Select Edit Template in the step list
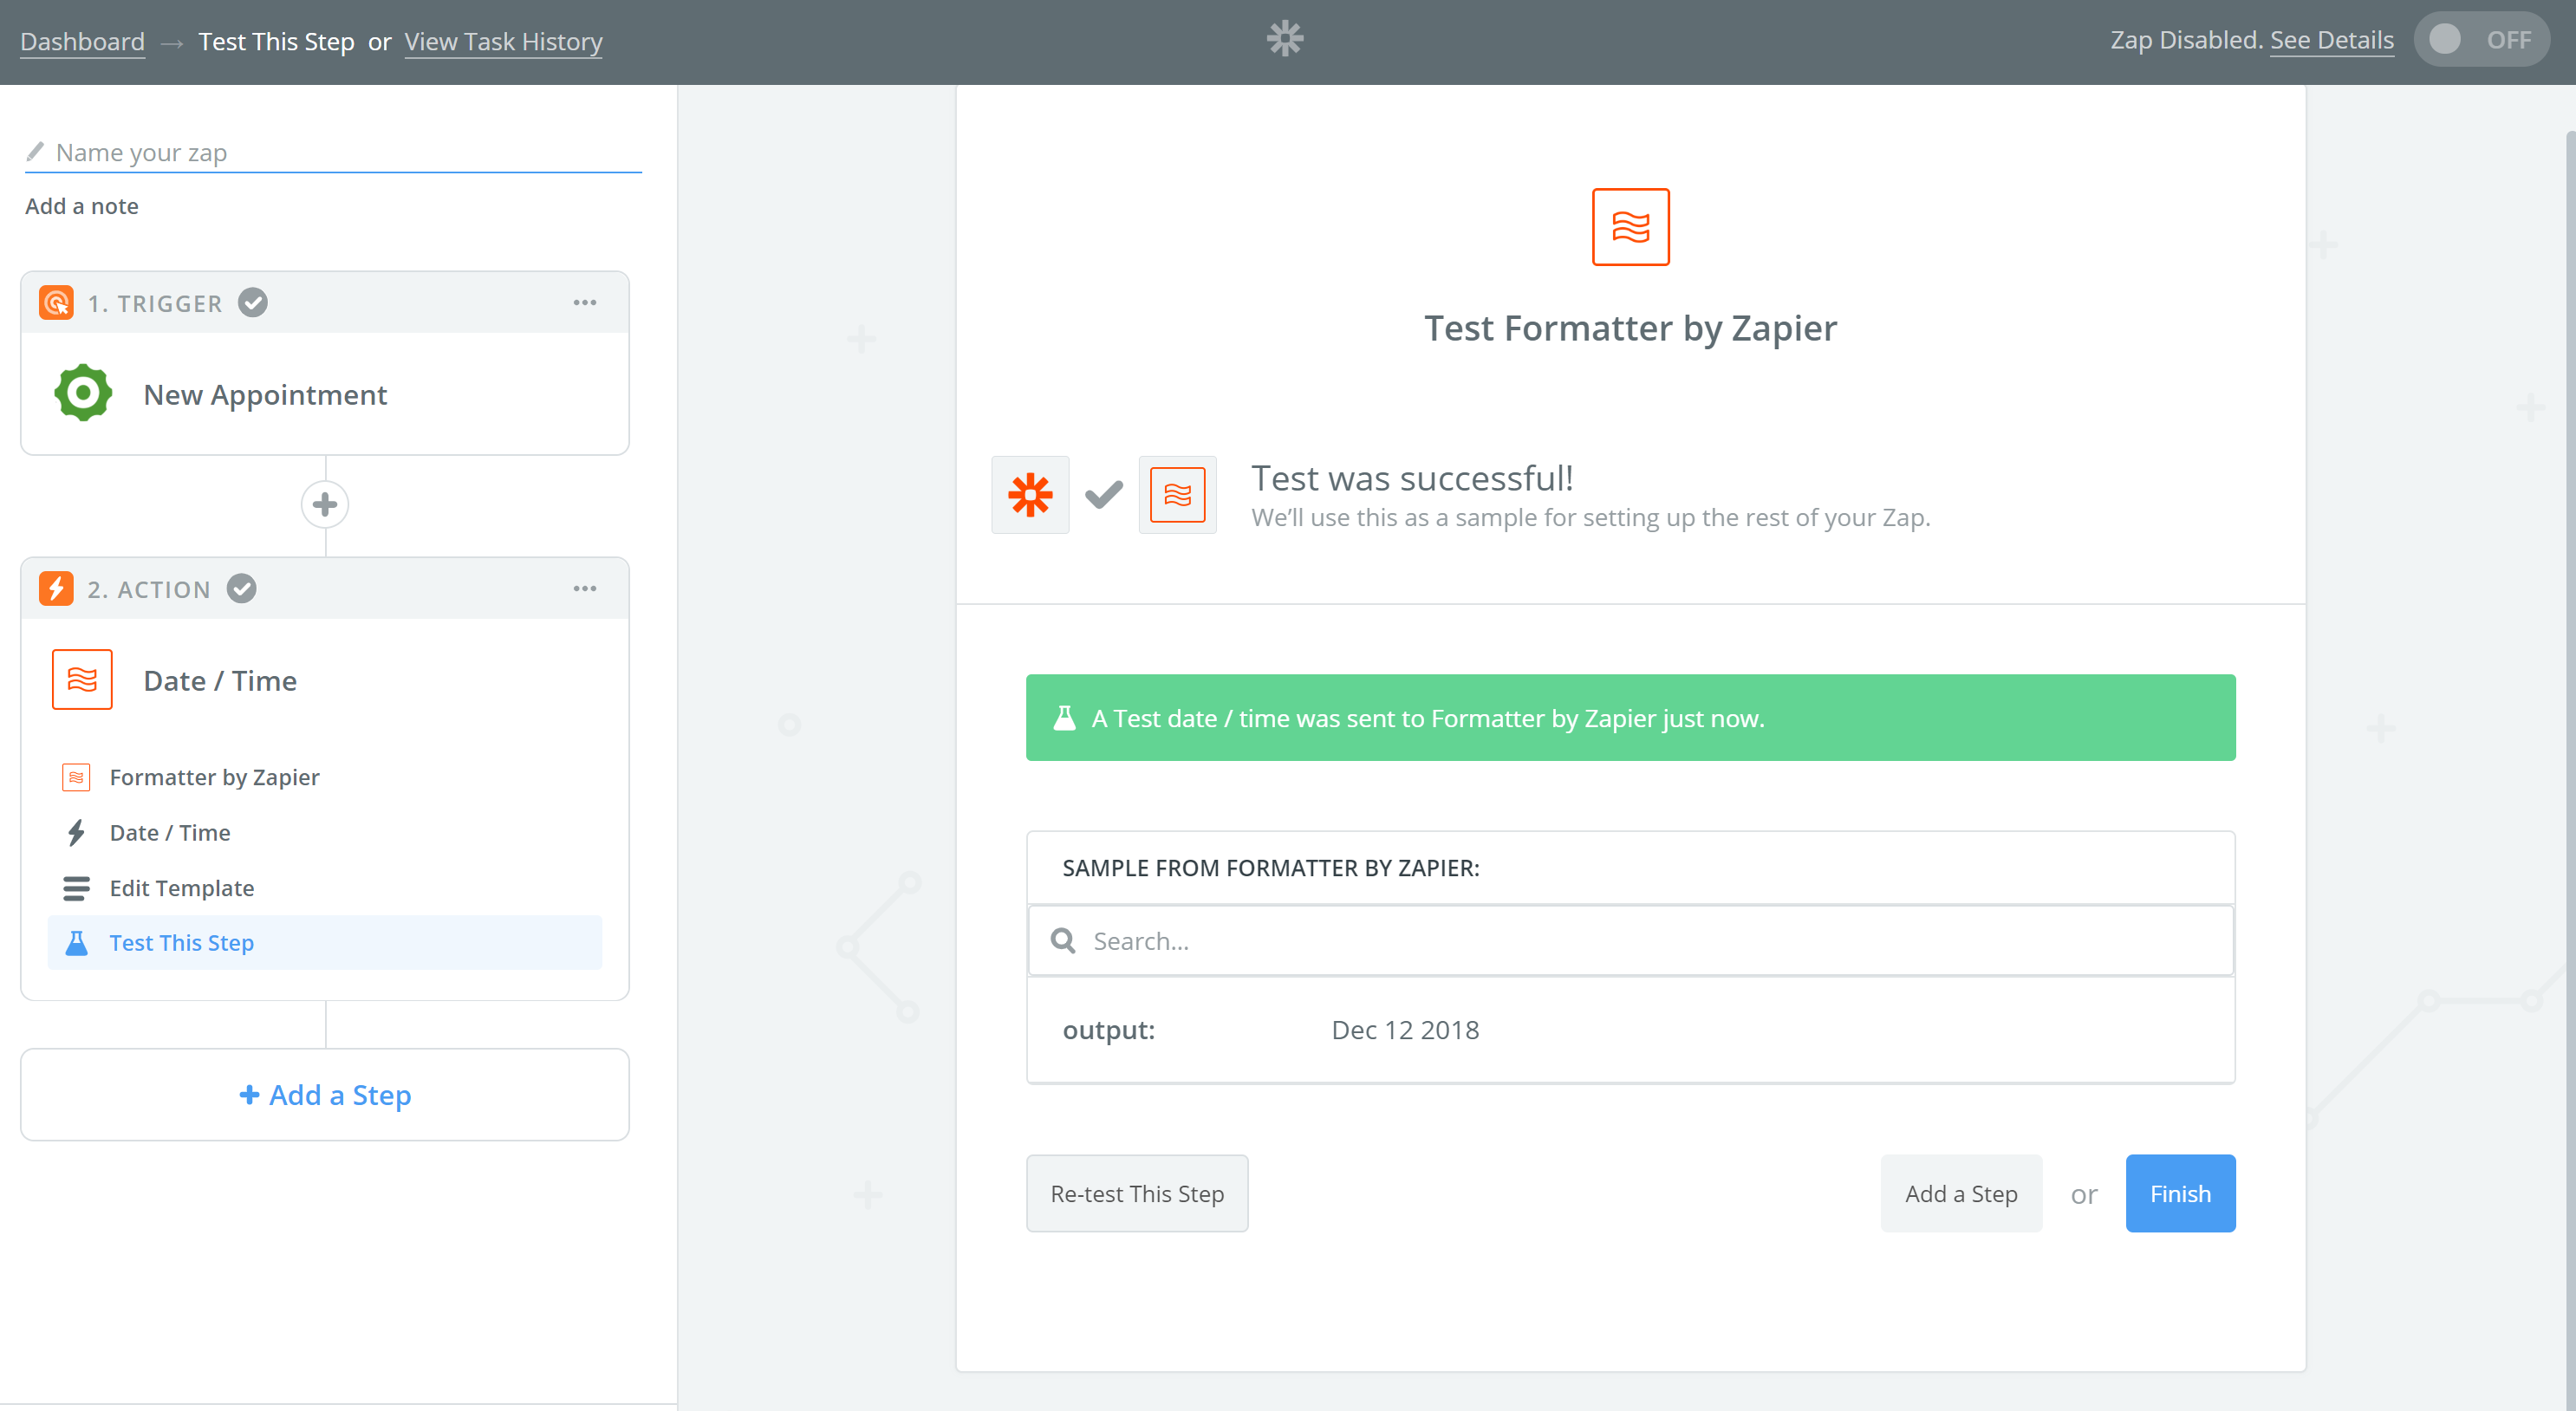Image resolution: width=2576 pixels, height=1411 pixels. [x=182, y=888]
